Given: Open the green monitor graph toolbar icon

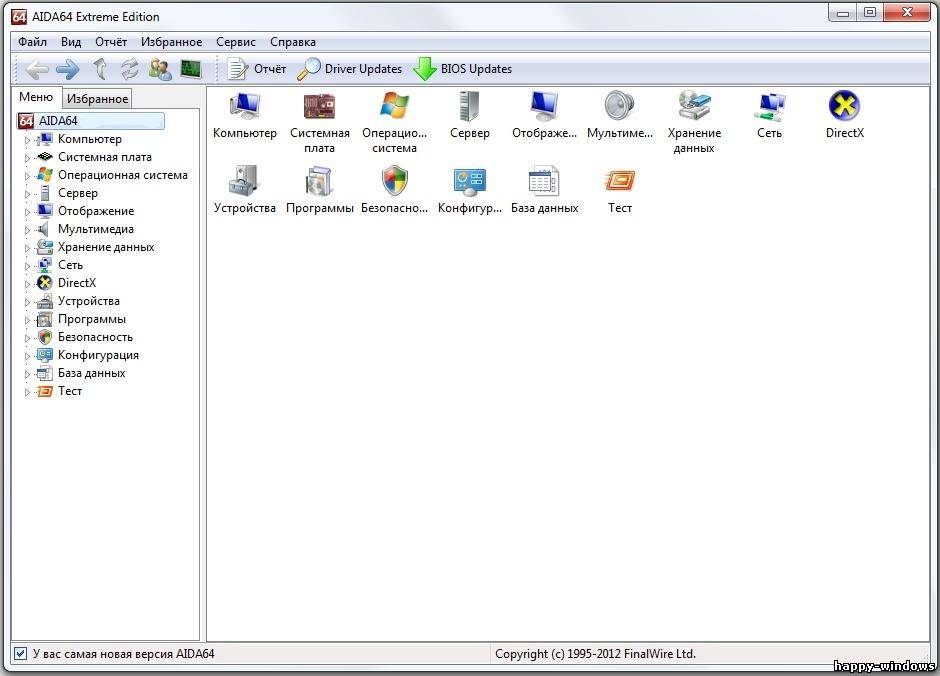Looking at the screenshot, I should tap(191, 69).
